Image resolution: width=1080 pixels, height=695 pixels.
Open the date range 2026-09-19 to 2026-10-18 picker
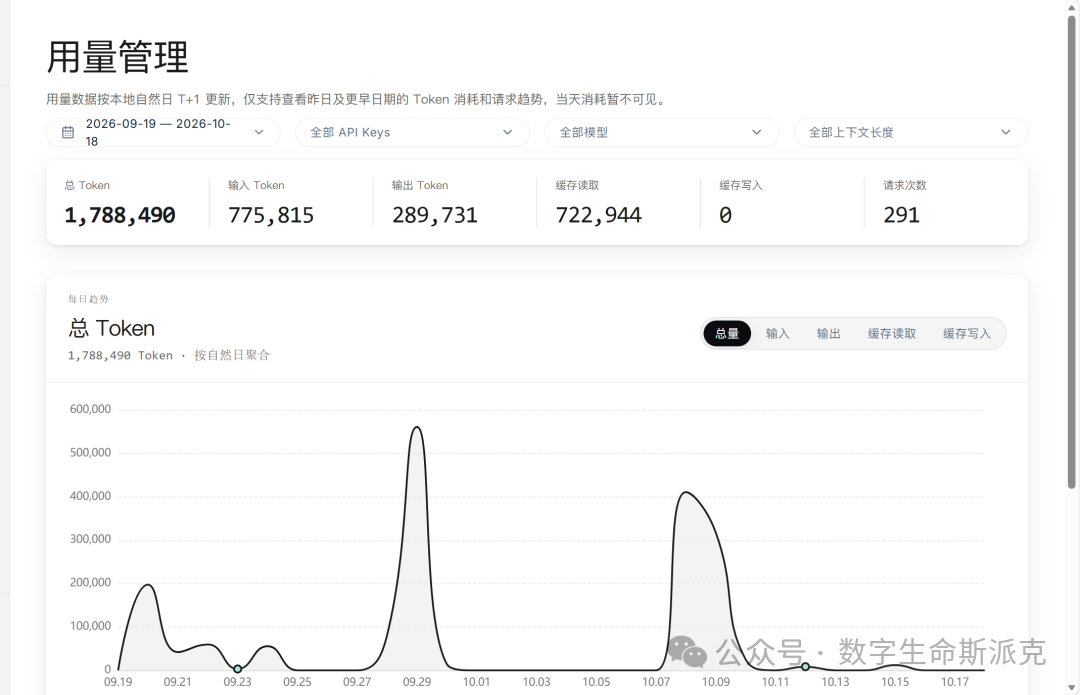[x=163, y=132]
